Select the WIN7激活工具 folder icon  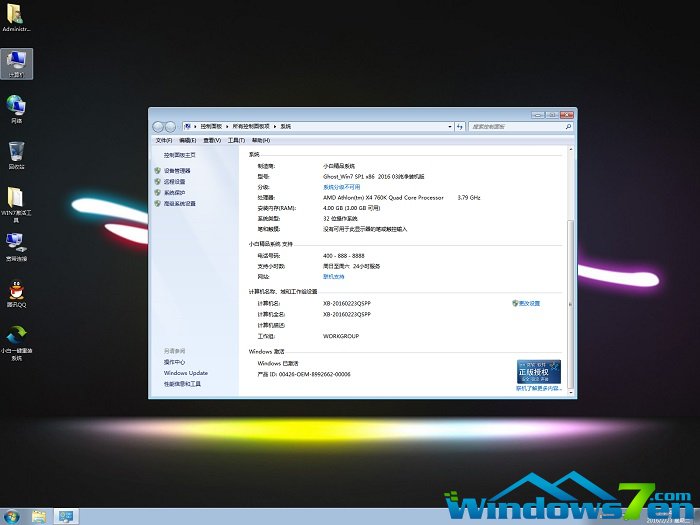click(x=16, y=204)
